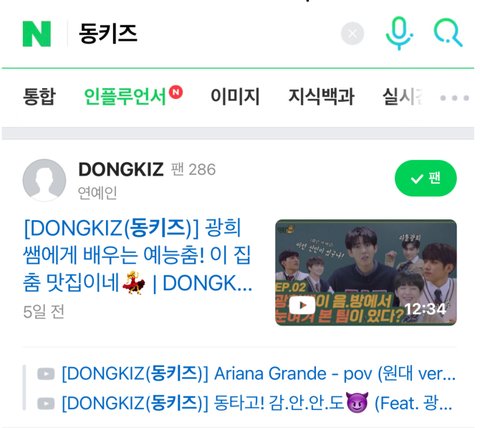Open the 동타고! 감.안.안.도 video link
This screenshot has height=428, width=480.
tap(257, 403)
